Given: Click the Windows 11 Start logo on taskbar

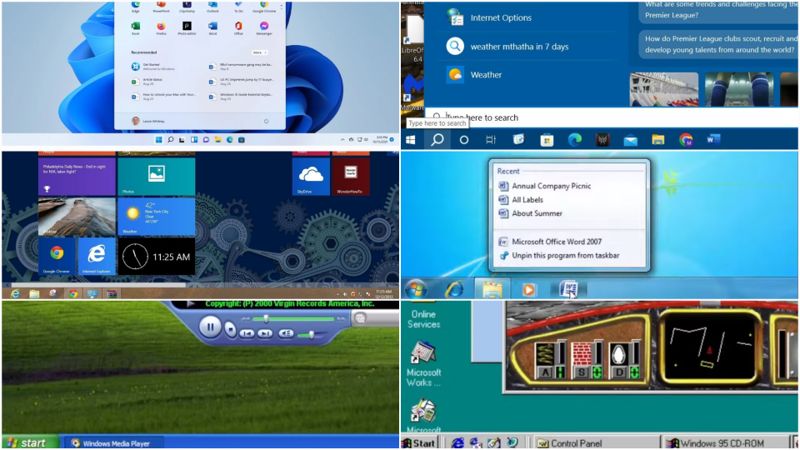Looking at the screenshot, I should 159,140.
